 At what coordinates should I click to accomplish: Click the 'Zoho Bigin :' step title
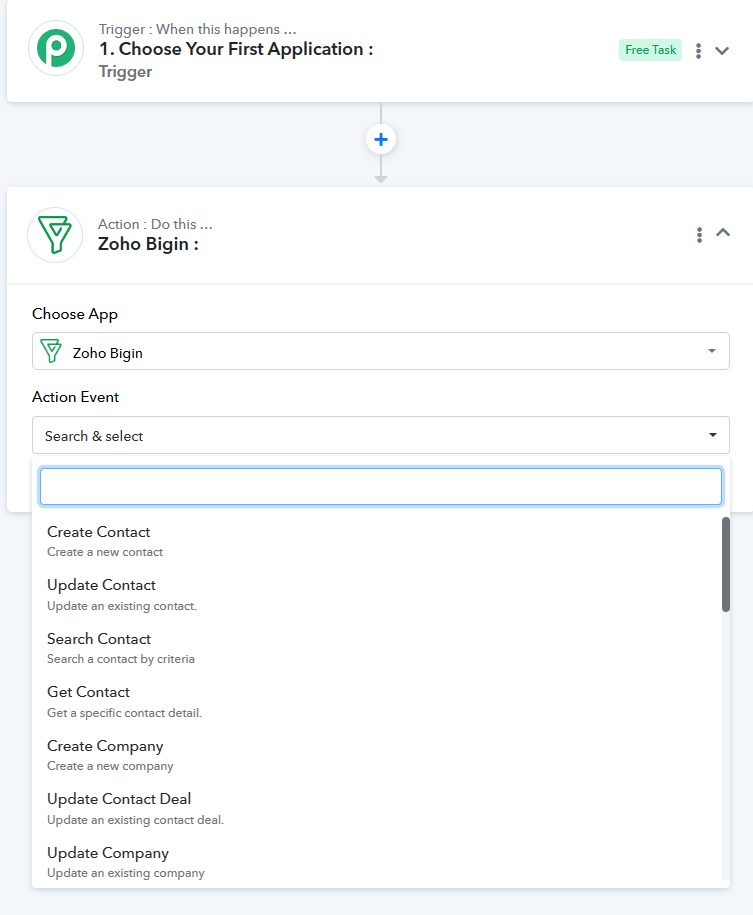point(148,244)
